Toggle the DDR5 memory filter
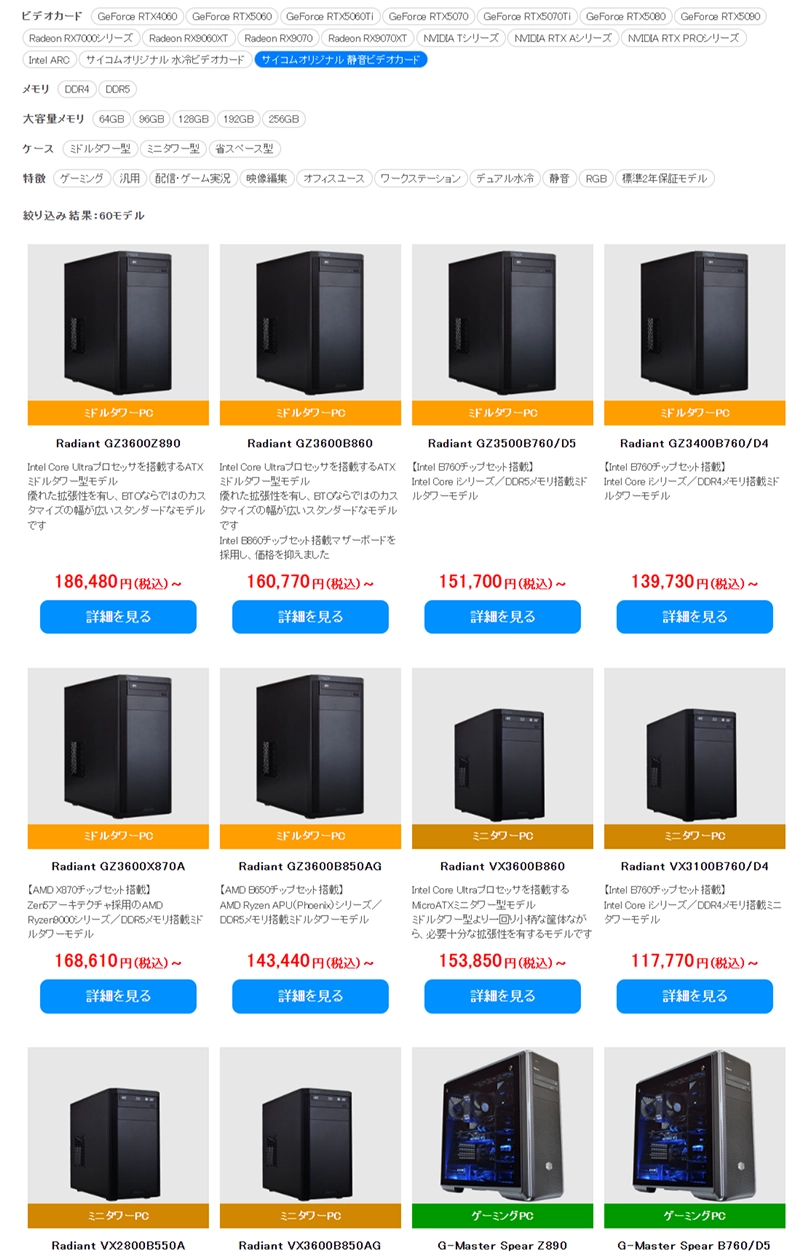800x1257 pixels. 117,89
